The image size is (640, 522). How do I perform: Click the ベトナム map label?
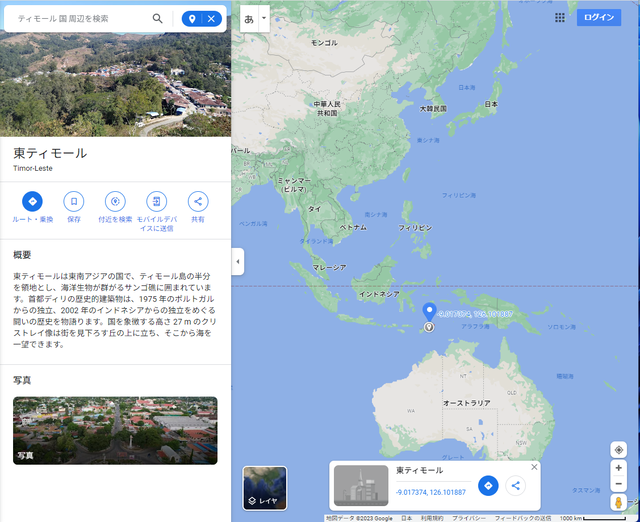(x=353, y=227)
